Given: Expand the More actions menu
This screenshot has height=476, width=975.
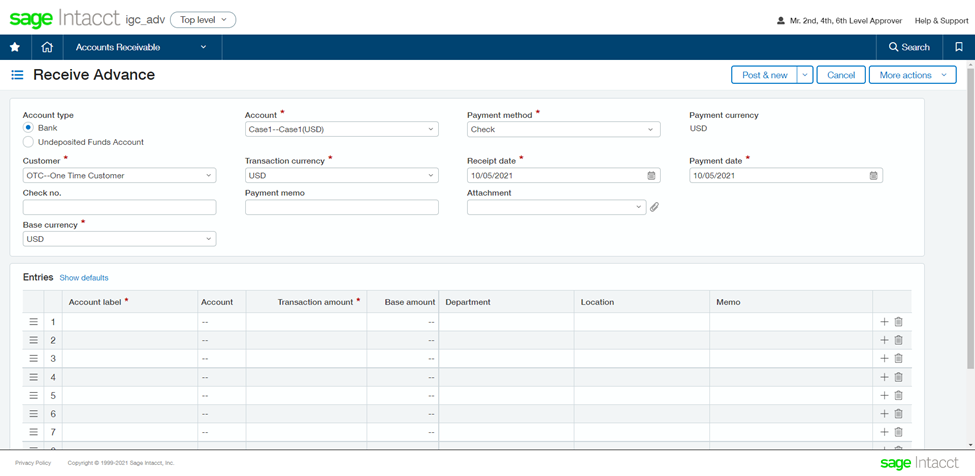Looking at the screenshot, I should [912, 75].
